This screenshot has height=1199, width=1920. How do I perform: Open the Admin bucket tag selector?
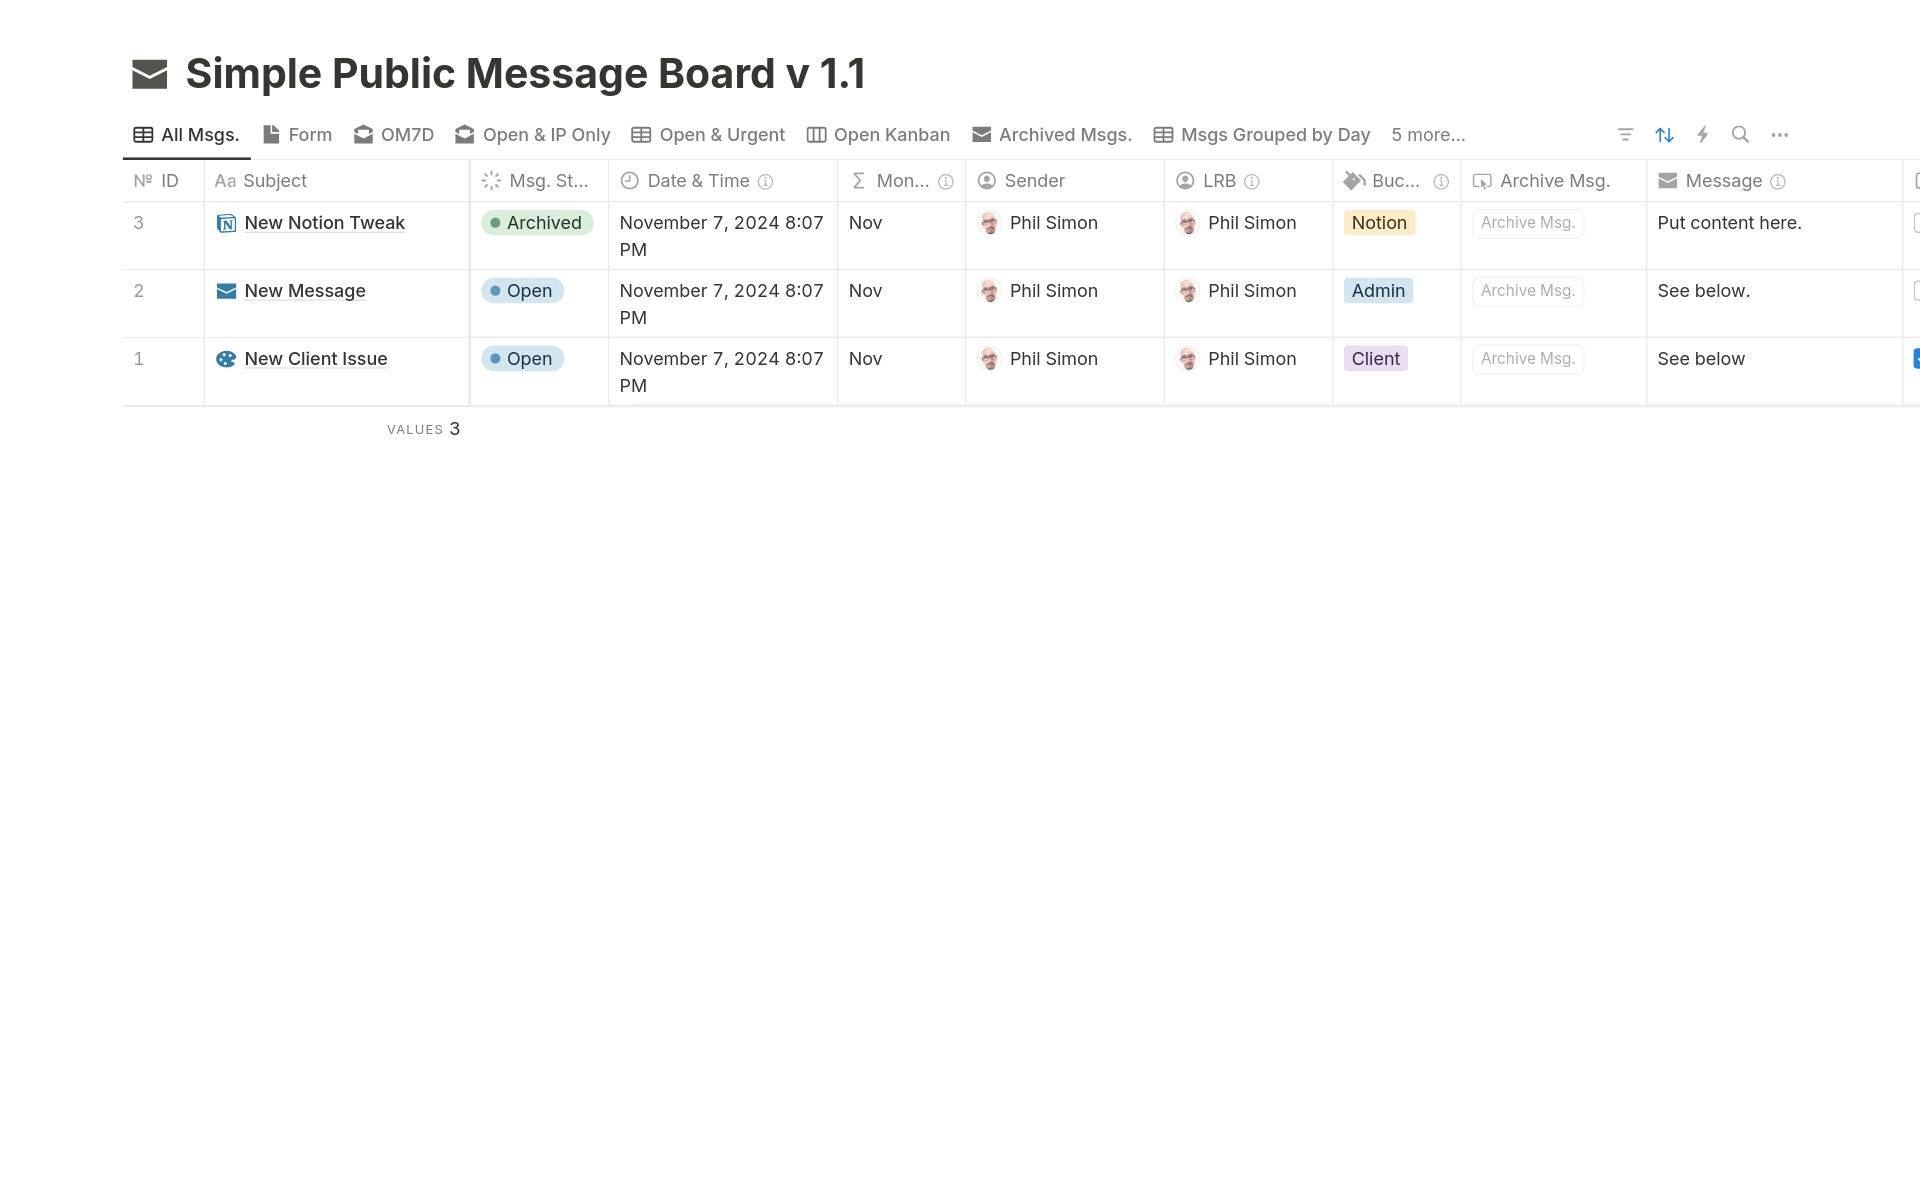(x=1378, y=291)
